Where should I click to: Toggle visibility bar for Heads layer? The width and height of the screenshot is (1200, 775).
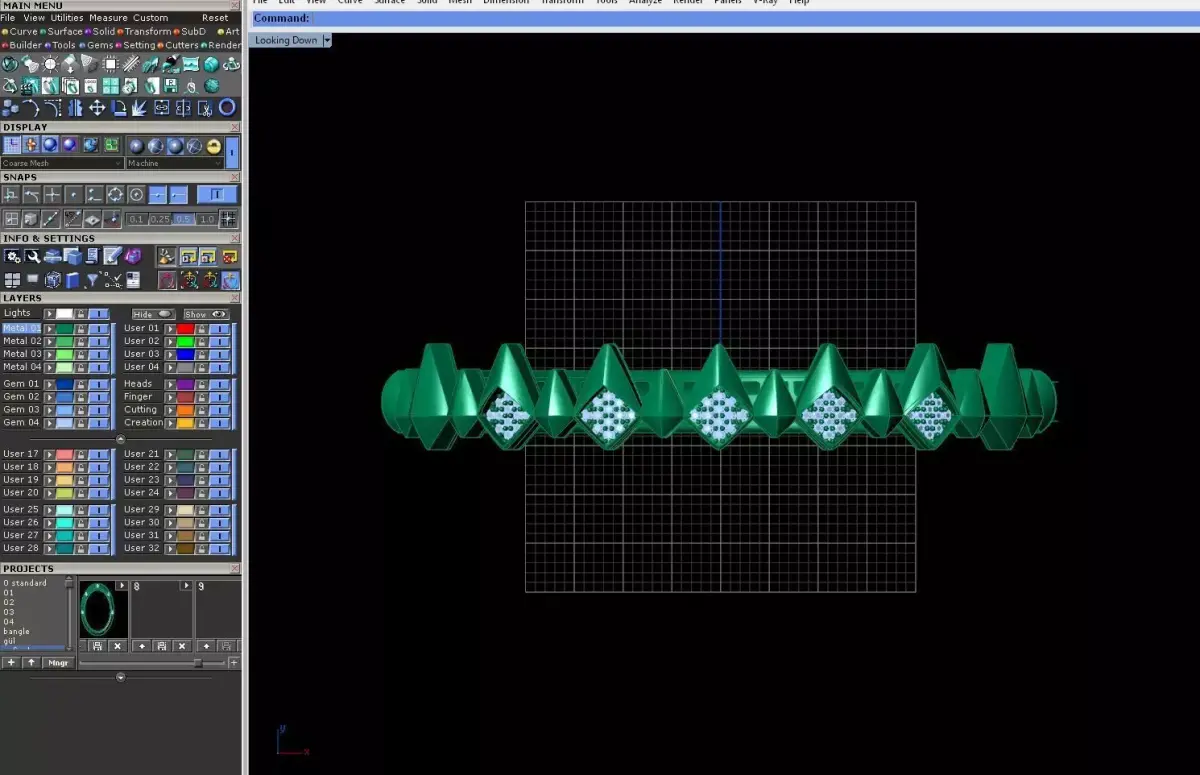pos(219,384)
